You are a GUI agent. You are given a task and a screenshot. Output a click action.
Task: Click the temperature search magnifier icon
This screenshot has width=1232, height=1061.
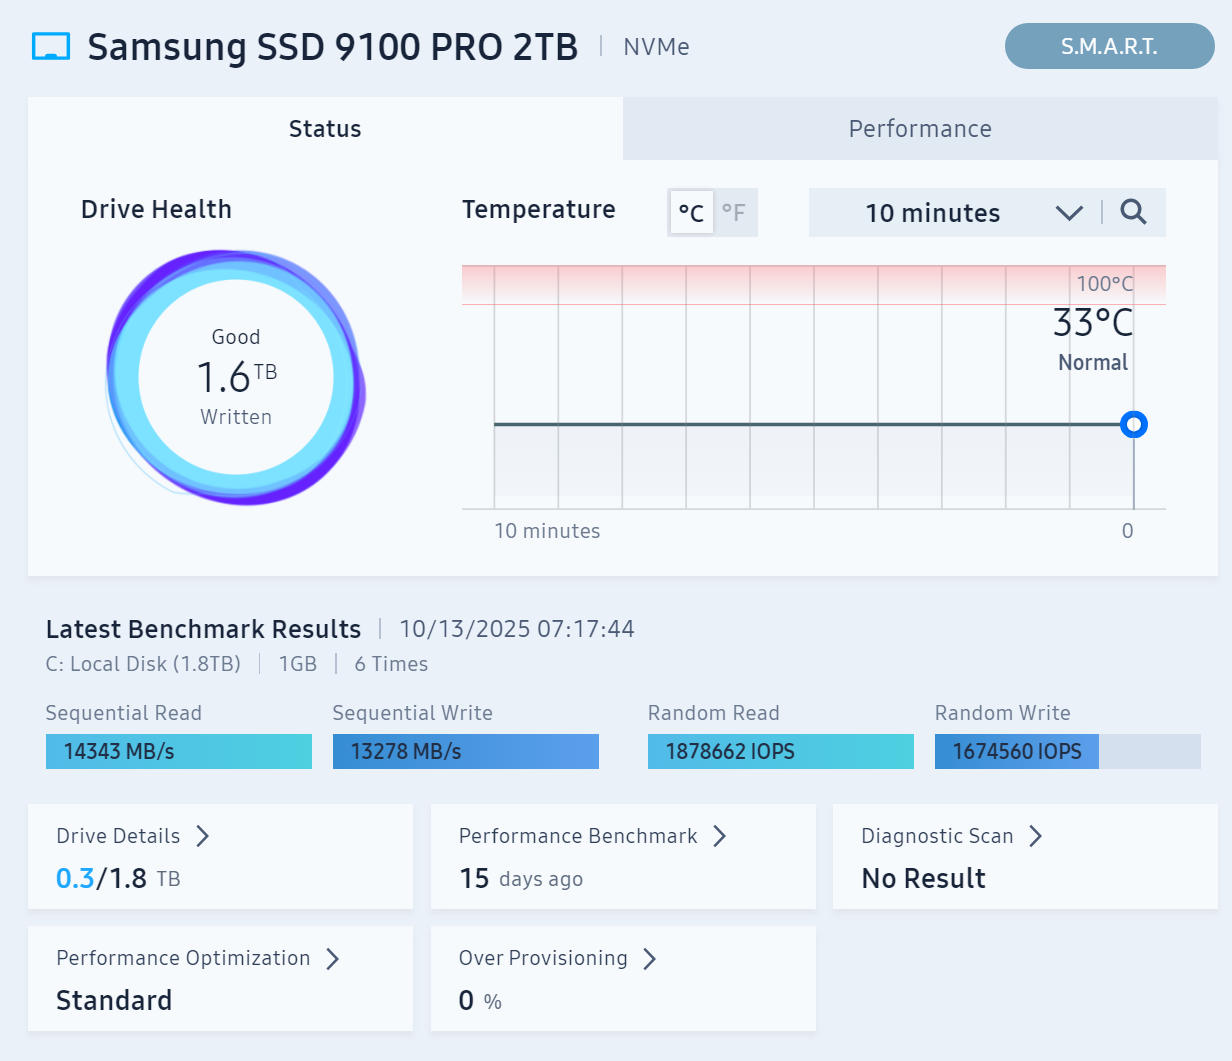pos(1133,212)
